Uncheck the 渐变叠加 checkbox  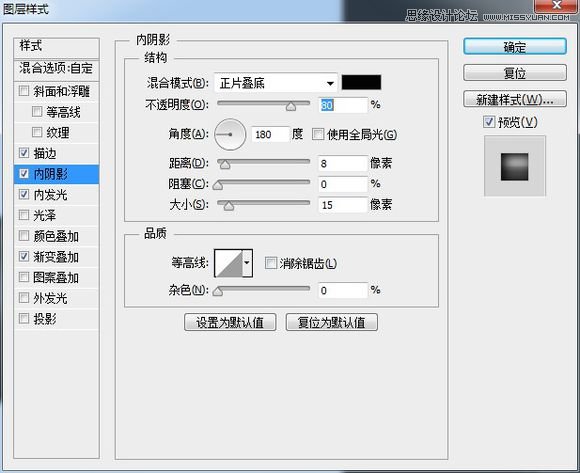[x=24, y=256]
